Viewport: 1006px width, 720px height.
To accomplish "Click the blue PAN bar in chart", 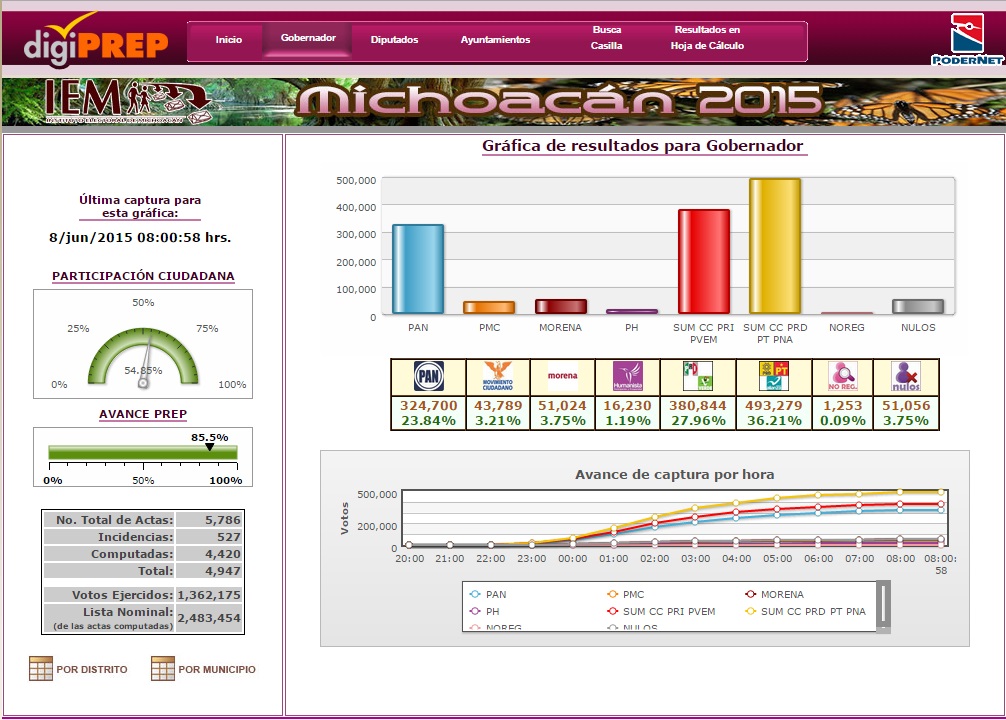I will coord(418,269).
